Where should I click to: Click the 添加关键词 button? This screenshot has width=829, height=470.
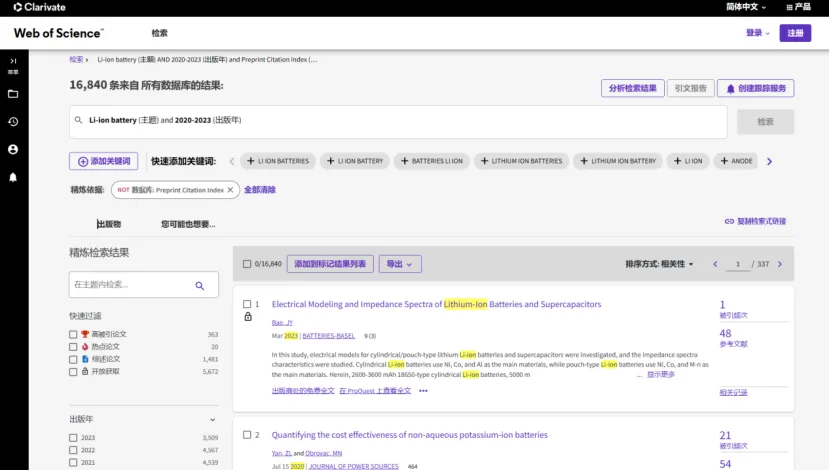104,161
